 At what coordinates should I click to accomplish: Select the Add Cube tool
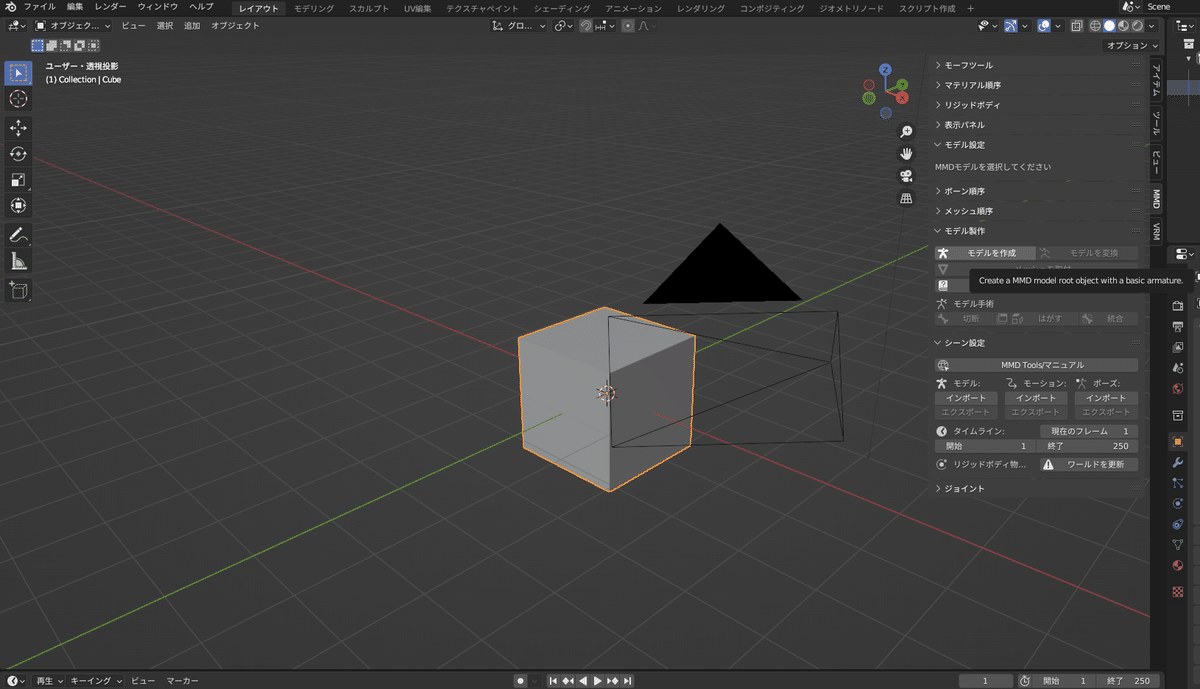click(x=18, y=290)
